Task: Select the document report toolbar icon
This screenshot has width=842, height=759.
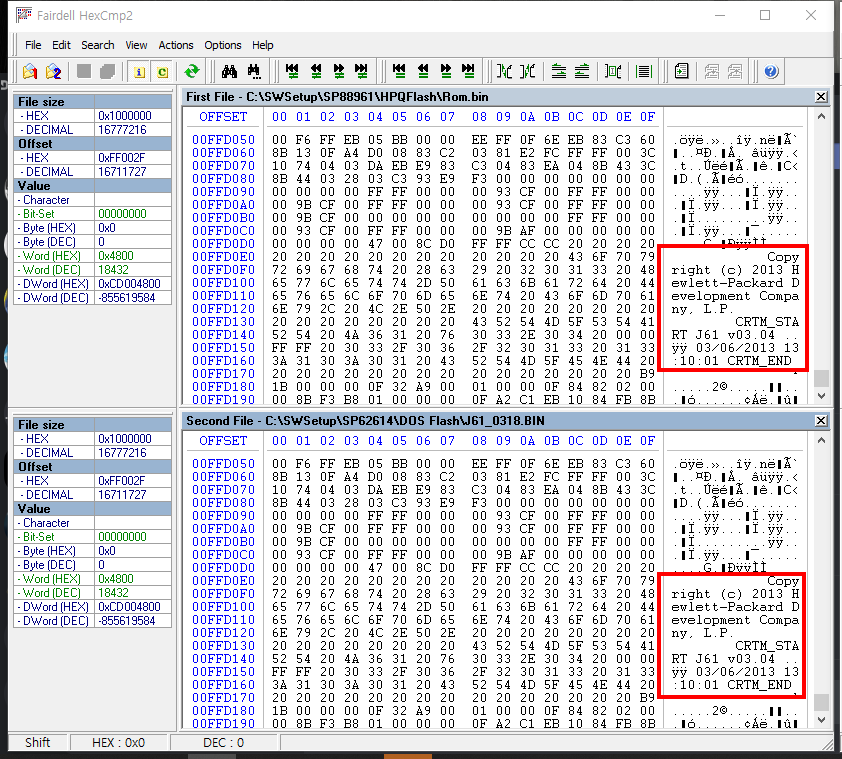Action: [681, 71]
